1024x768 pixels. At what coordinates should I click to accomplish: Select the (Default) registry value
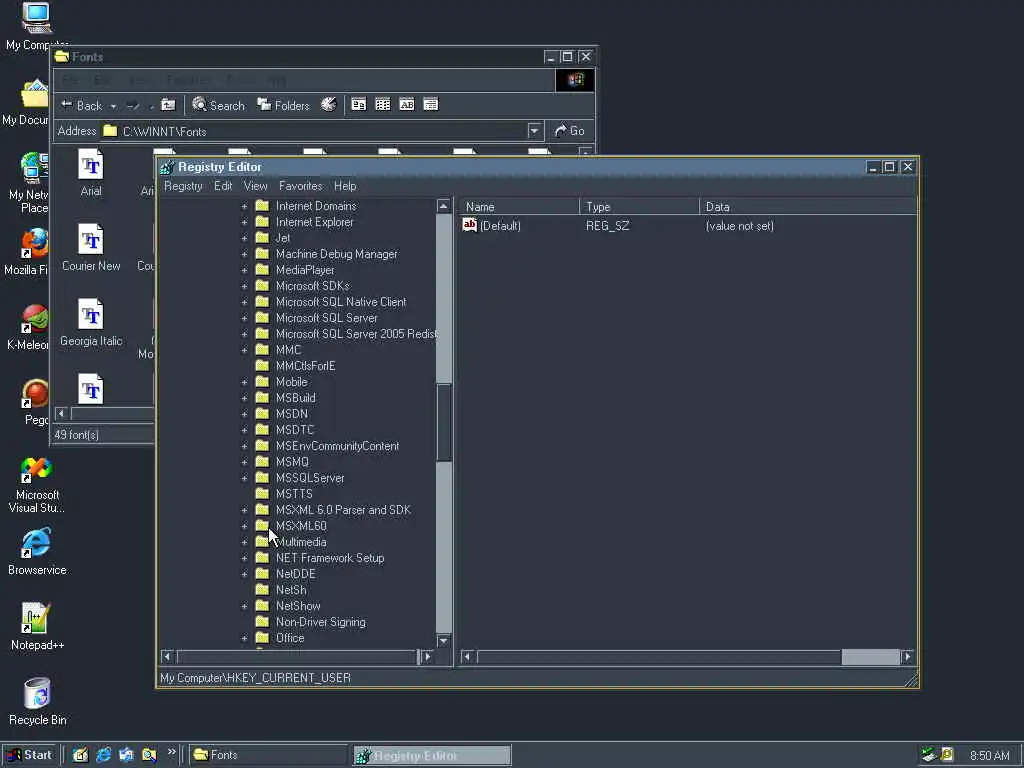coord(500,226)
